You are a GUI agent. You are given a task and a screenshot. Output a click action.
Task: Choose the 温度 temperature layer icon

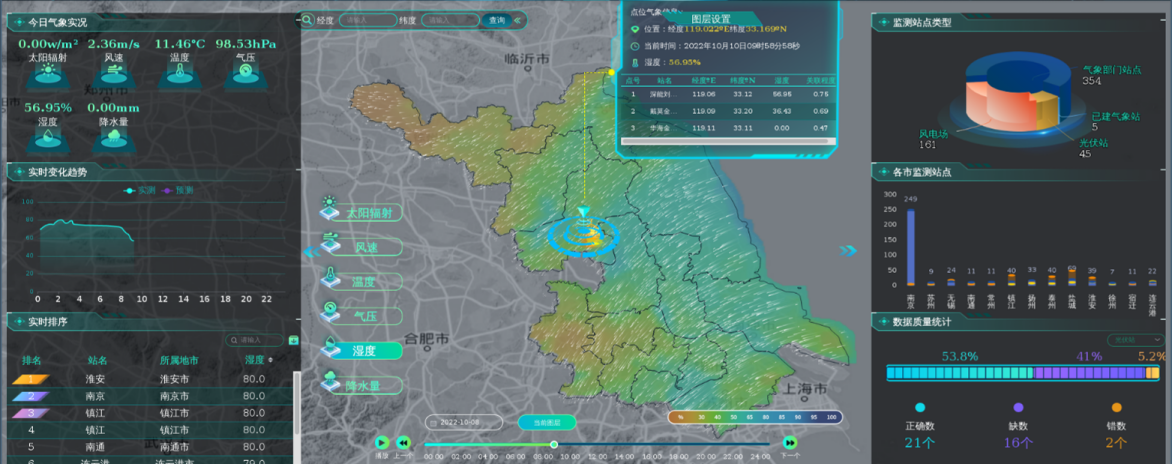coord(331,281)
